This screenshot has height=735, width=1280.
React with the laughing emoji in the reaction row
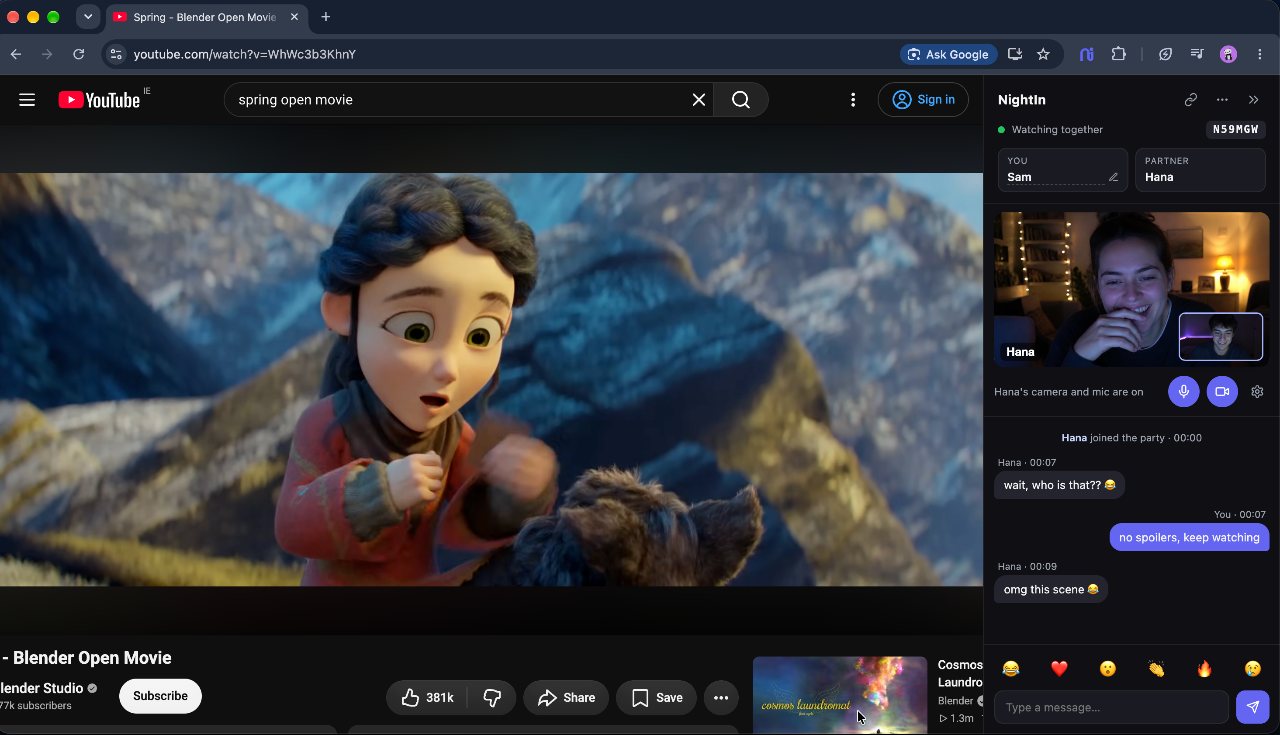click(1011, 669)
